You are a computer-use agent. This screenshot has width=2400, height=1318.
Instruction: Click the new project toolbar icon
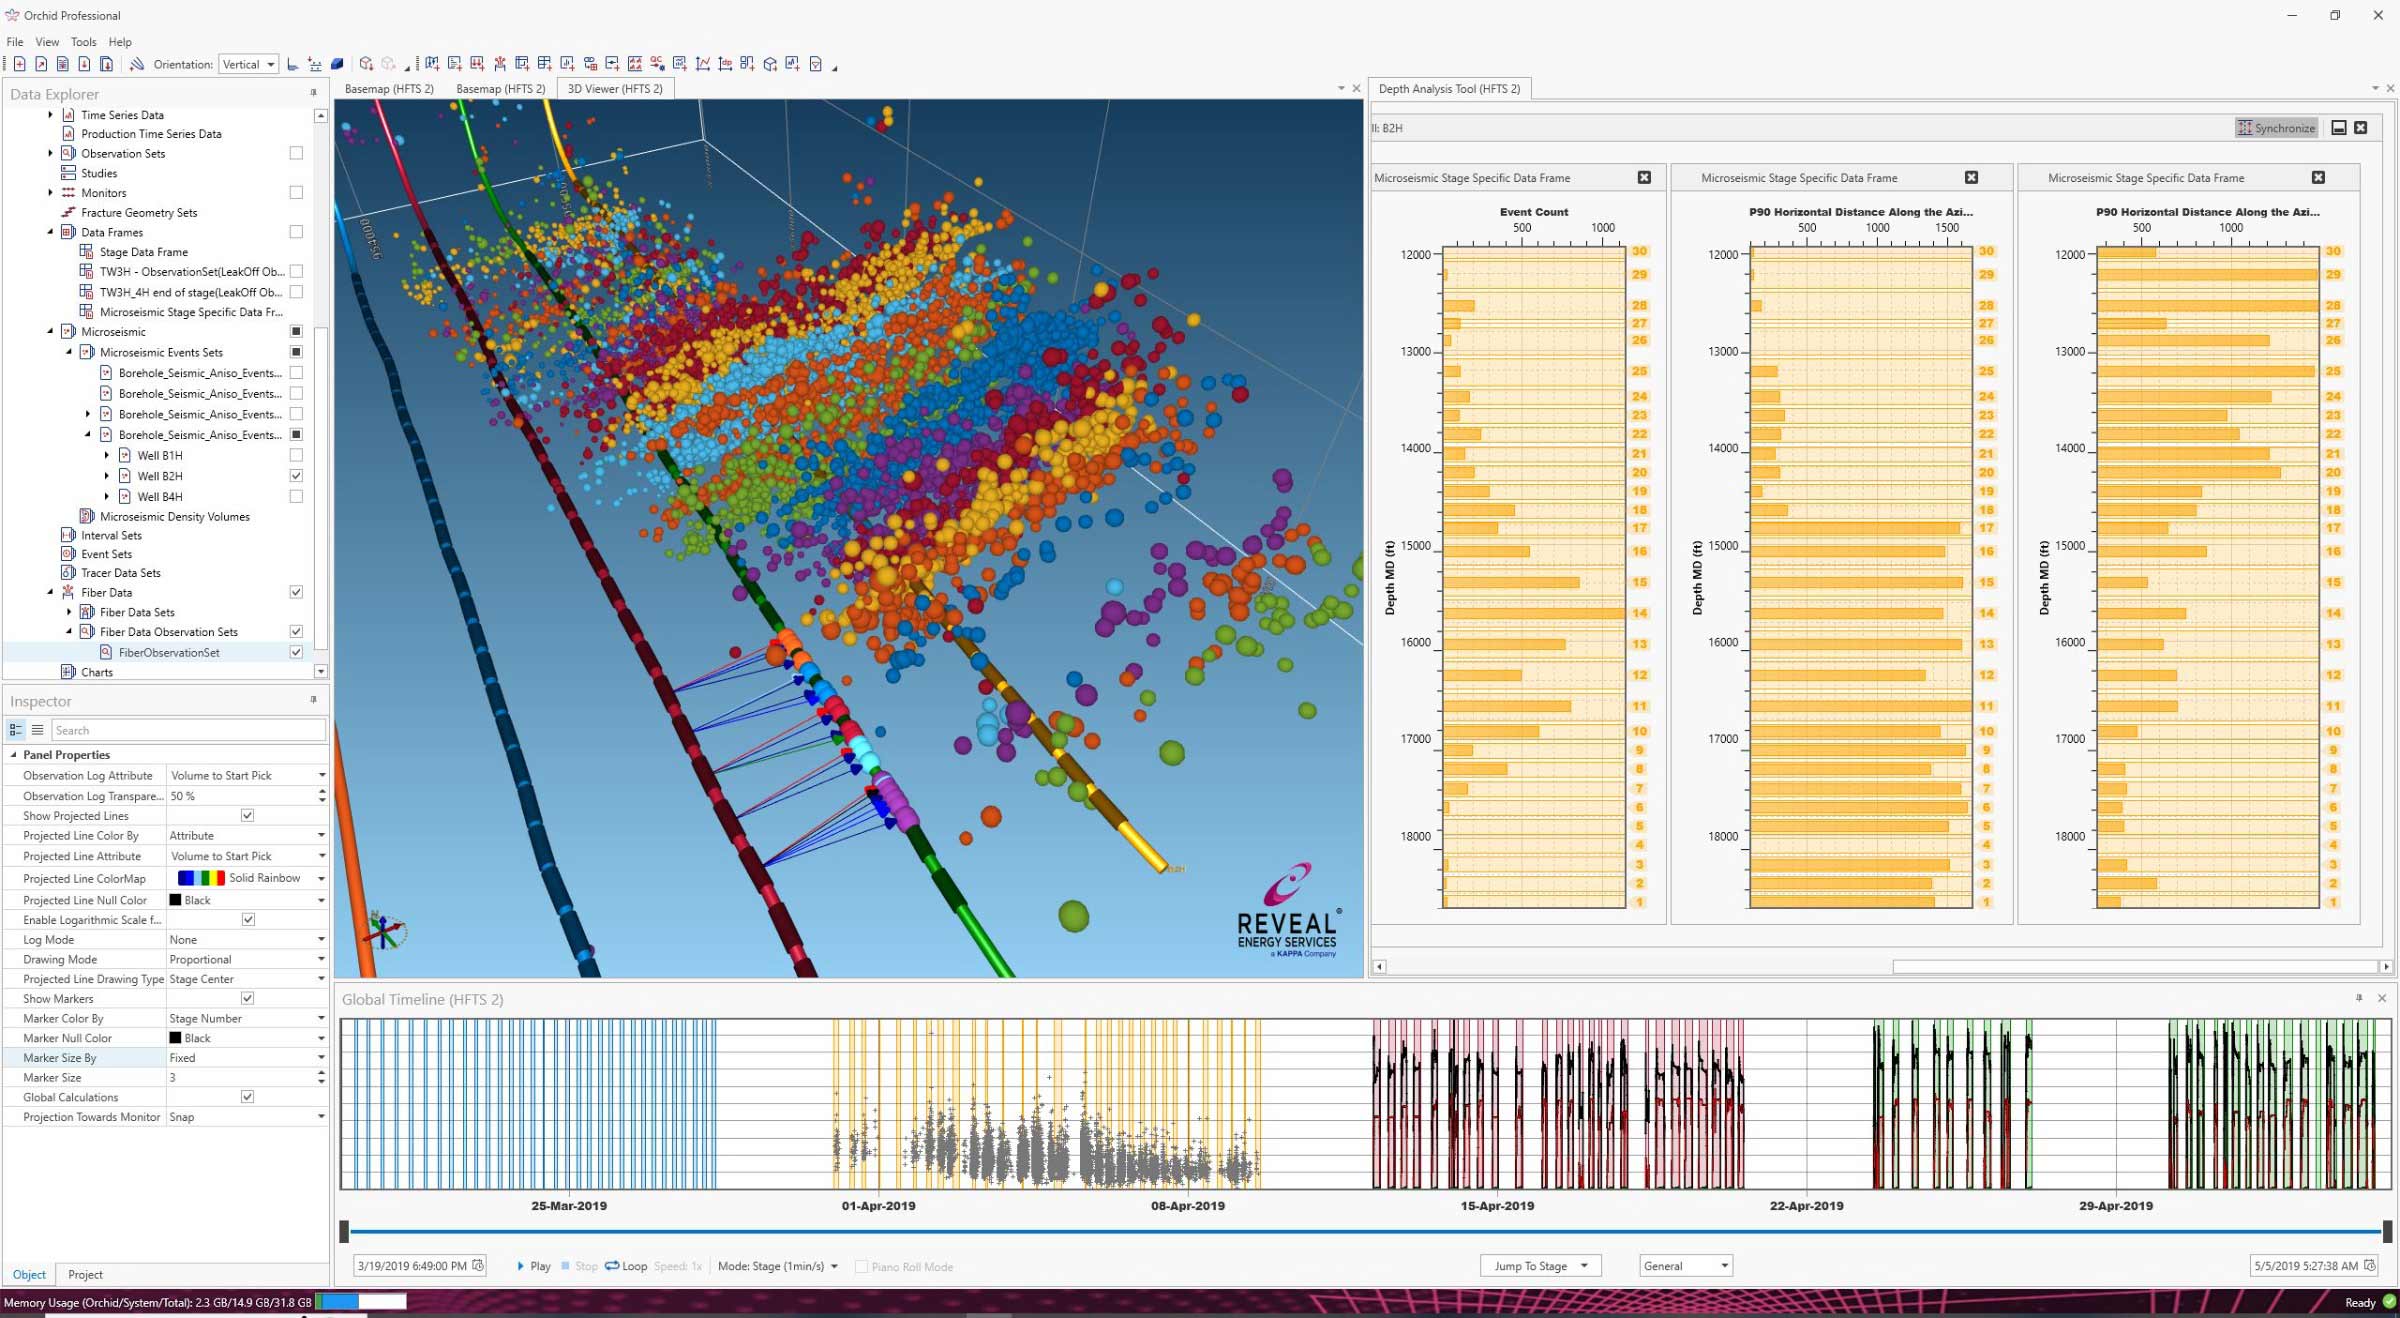[19, 64]
